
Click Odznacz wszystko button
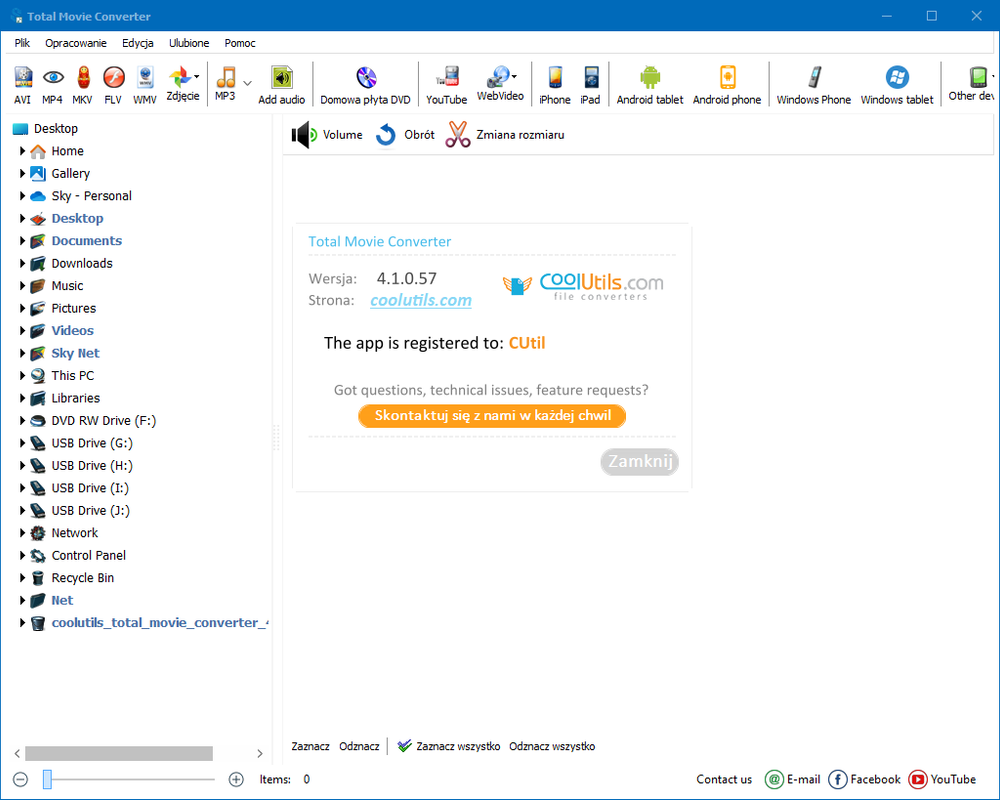click(x=552, y=746)
